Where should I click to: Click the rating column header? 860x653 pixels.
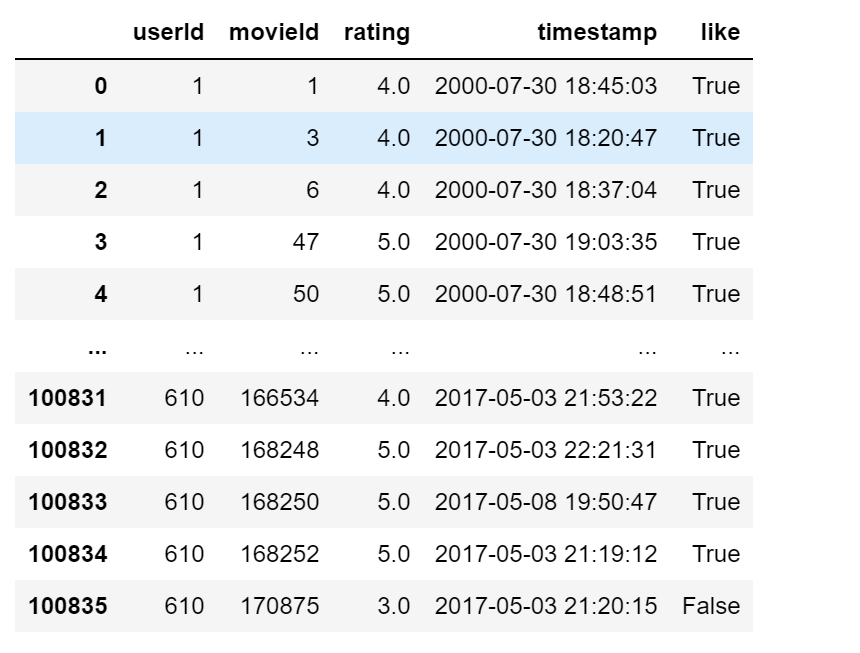pos(377,33)
